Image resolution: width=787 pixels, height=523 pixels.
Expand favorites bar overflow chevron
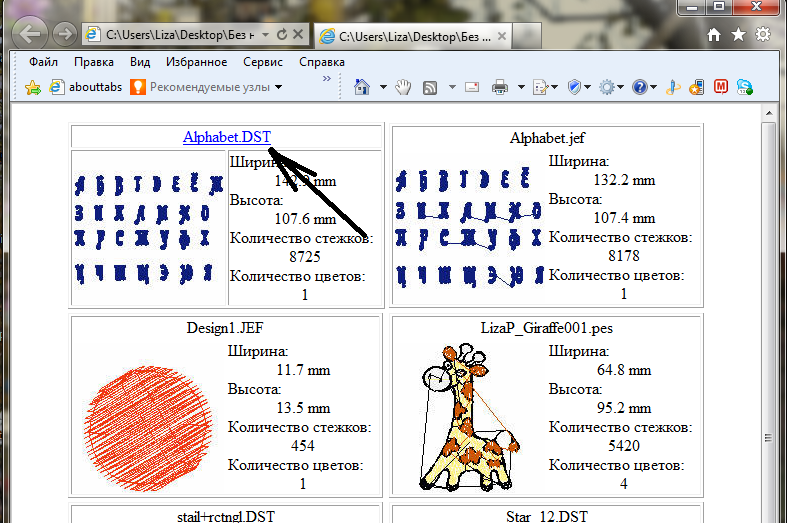[x=326, y=79]
